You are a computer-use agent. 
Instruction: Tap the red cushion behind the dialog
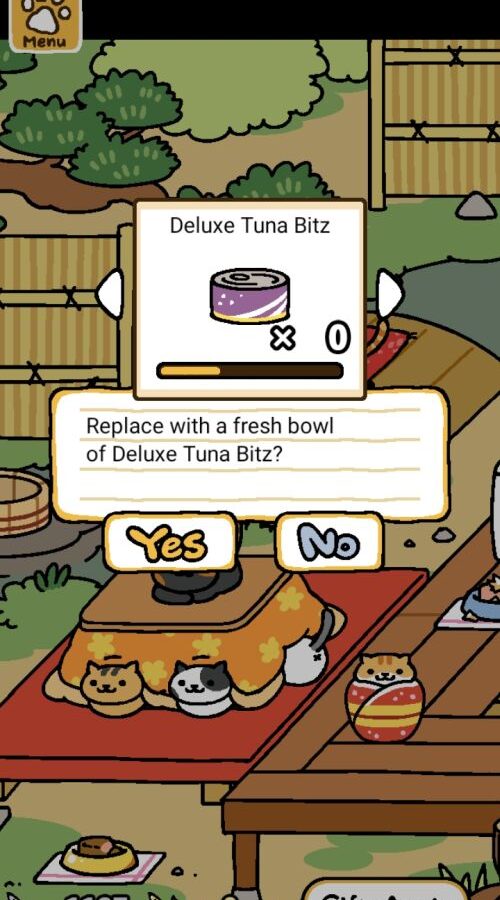point(387,348)
